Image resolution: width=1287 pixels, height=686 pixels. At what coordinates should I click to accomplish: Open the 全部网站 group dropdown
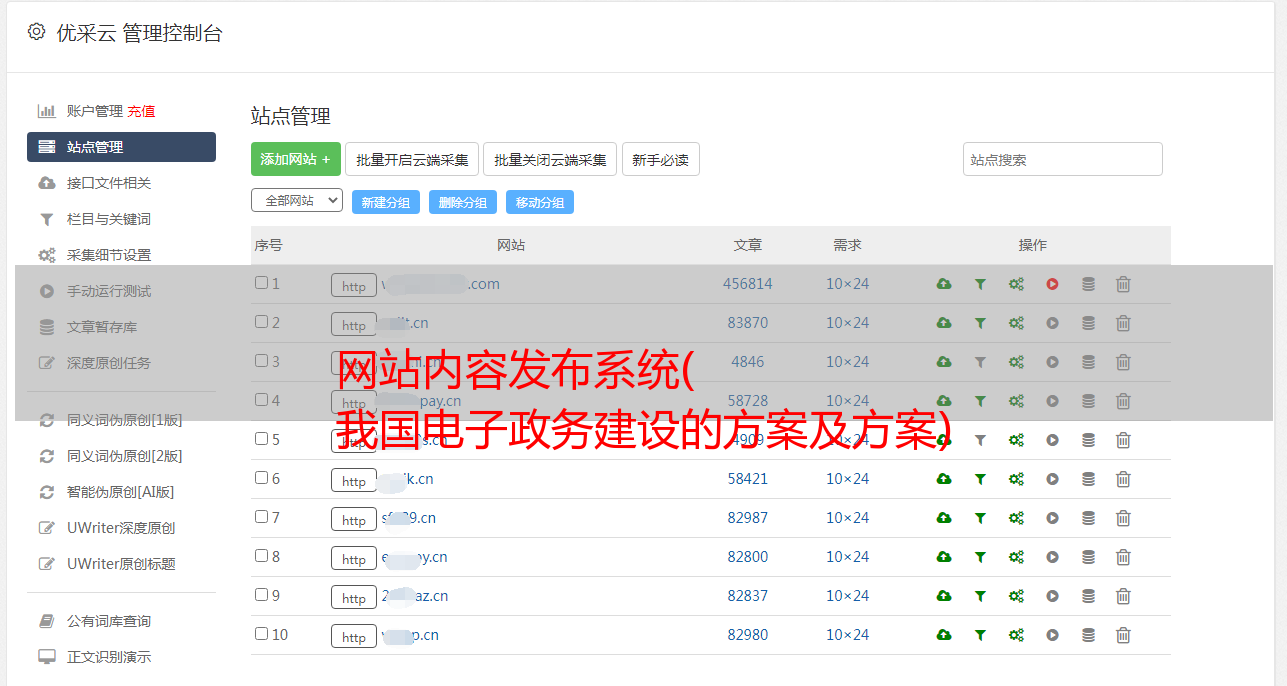coord(297,200)
